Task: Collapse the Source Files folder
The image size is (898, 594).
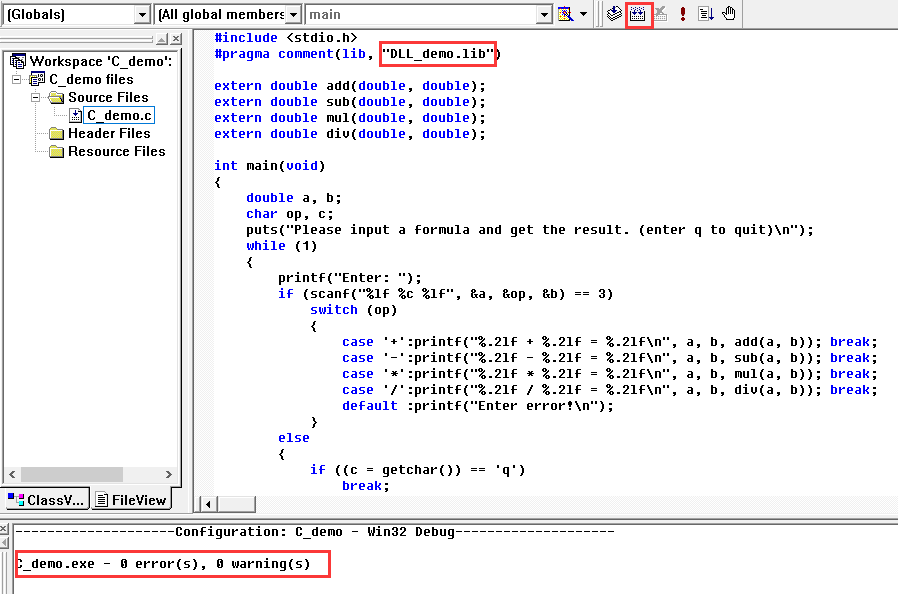Action: 36,98
